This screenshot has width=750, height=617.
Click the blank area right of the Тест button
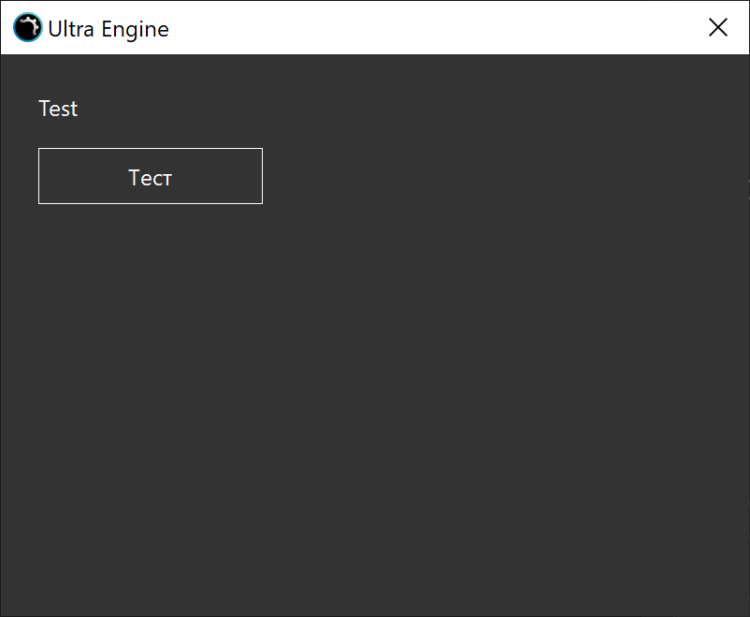coord(450,176)
